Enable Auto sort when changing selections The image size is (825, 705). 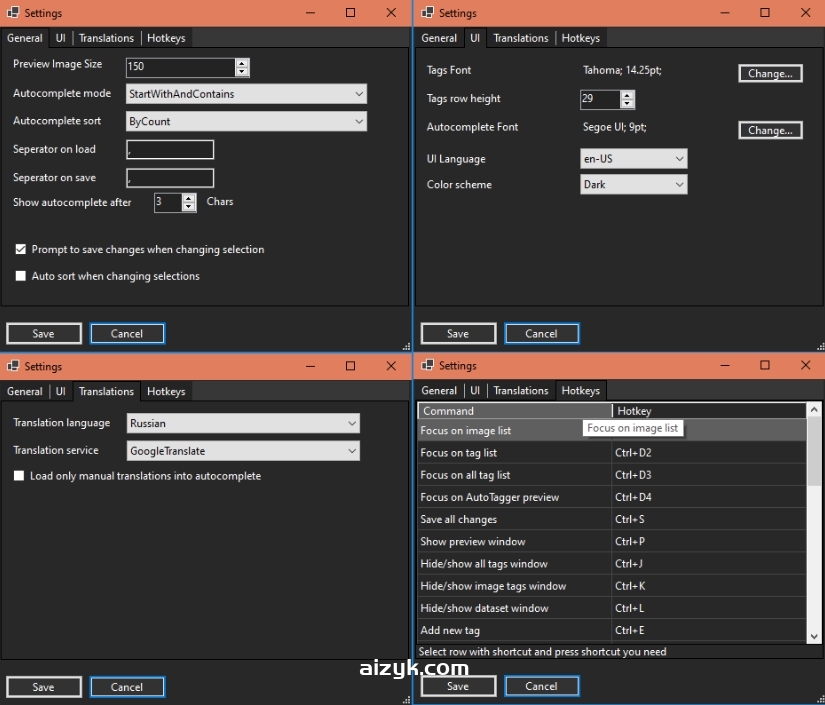20,276
